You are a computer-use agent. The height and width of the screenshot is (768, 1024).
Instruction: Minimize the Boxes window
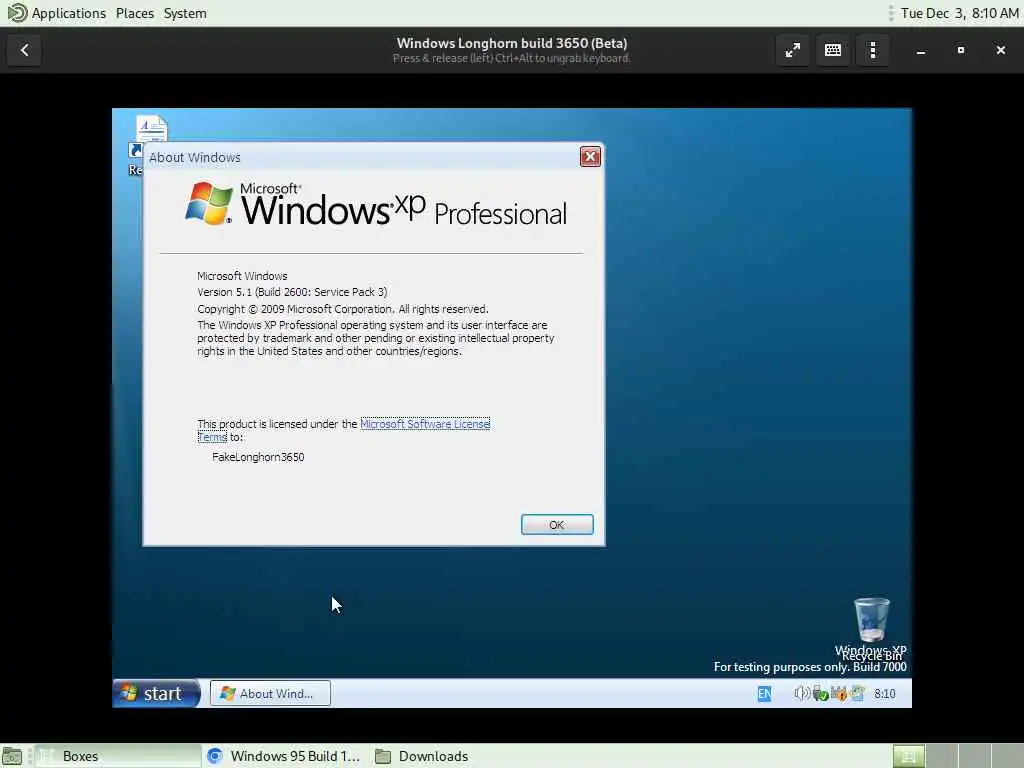pos(920,50)
